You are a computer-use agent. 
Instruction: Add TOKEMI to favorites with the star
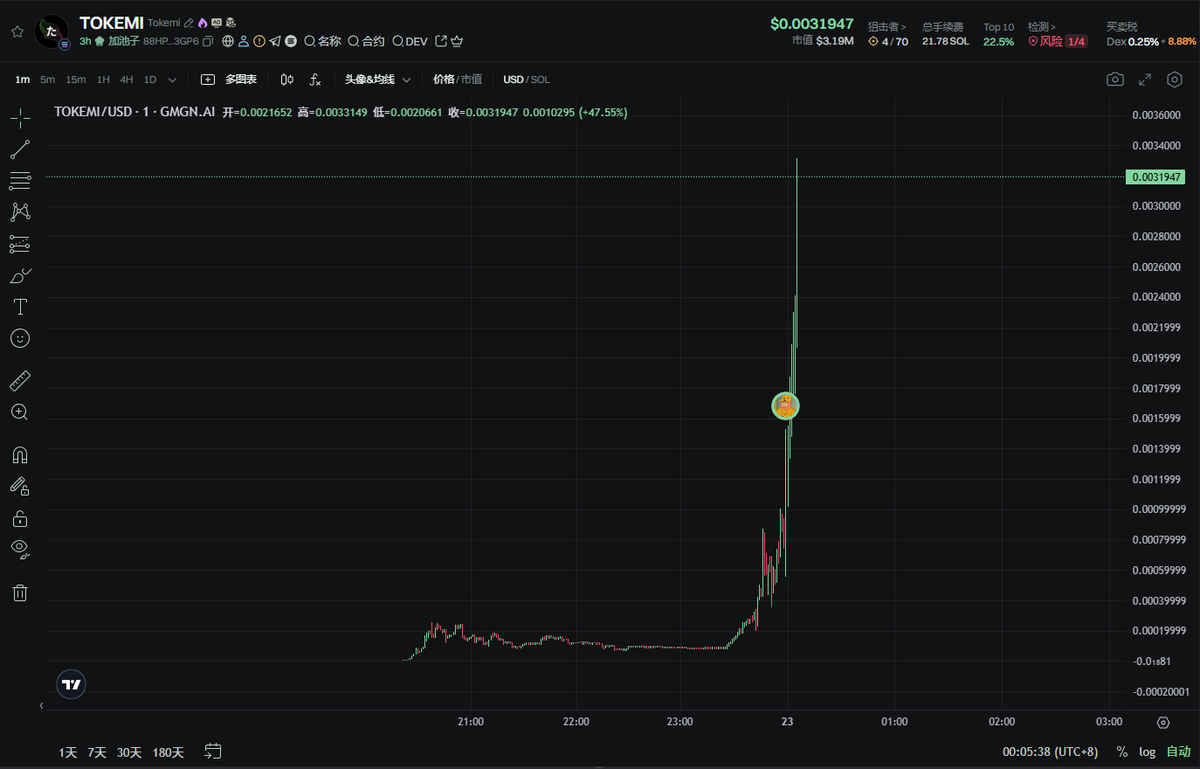pos(17,31)
